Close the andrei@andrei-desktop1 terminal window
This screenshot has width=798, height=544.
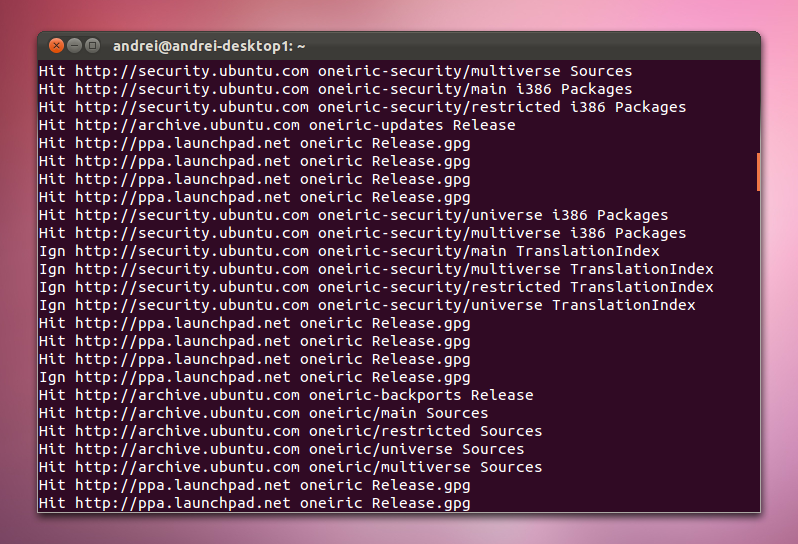click(56, 46)
